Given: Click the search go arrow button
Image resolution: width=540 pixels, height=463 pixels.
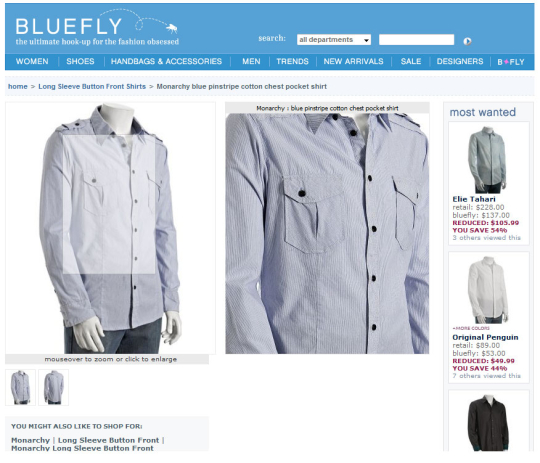Looking at the screenshot, I should (467, 41).
